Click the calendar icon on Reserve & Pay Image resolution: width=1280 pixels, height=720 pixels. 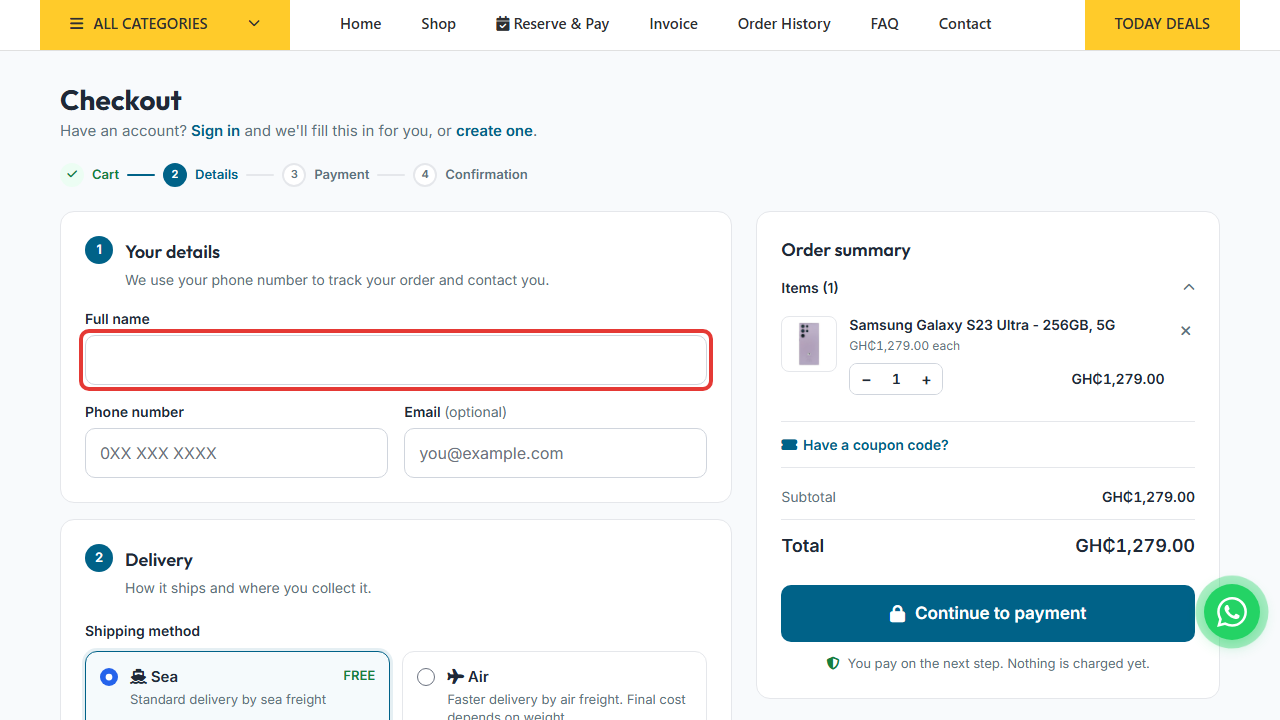pos(503,24)
